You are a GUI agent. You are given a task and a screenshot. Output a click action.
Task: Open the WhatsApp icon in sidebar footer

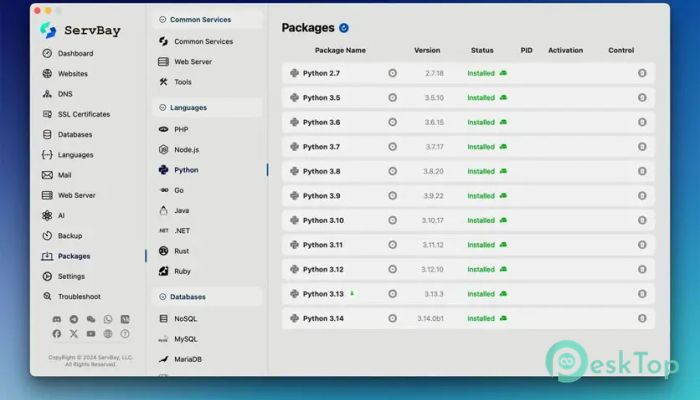[x=108, y=319]
